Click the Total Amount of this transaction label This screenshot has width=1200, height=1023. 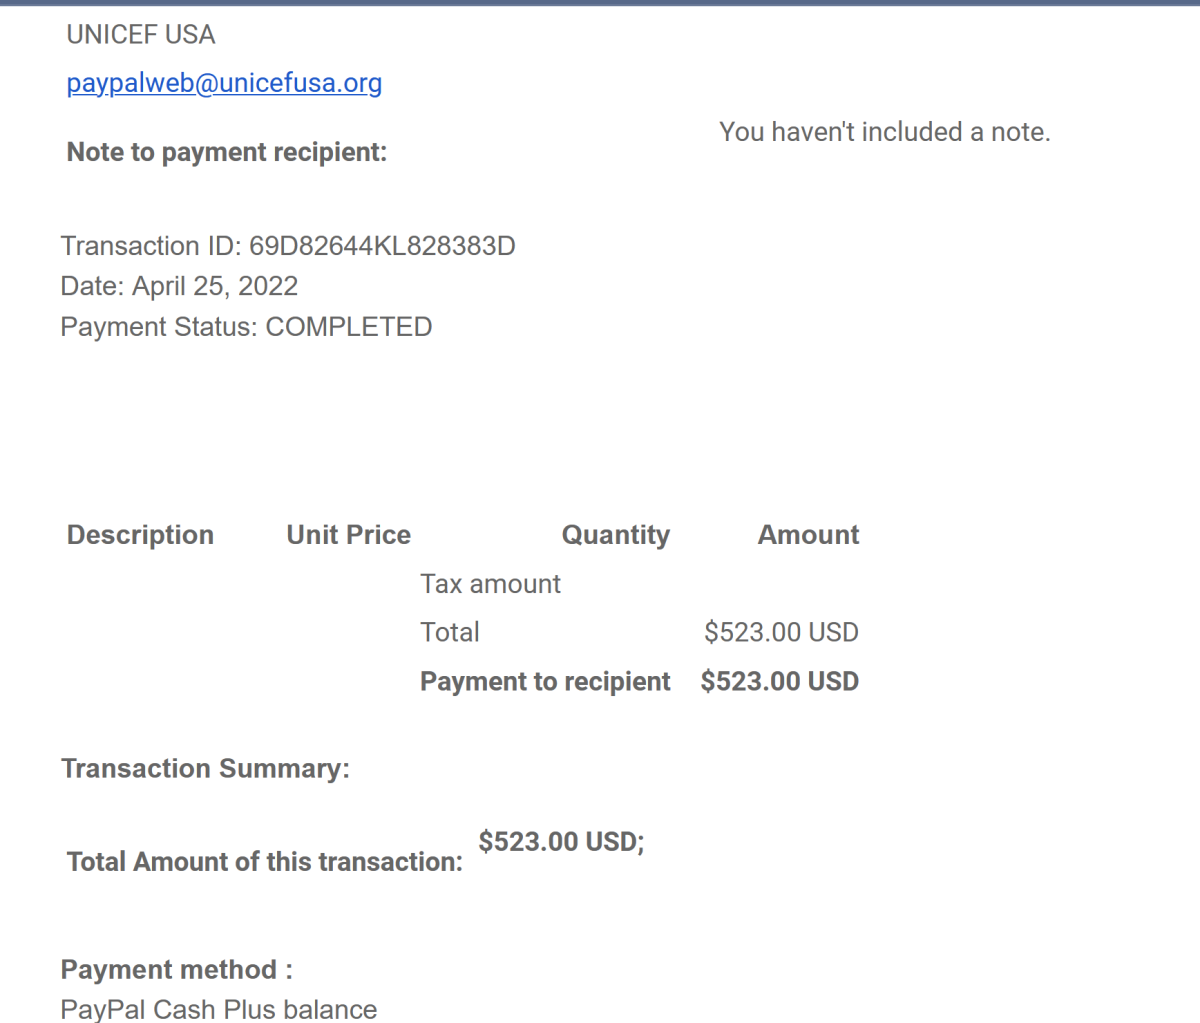click(265, 862)
